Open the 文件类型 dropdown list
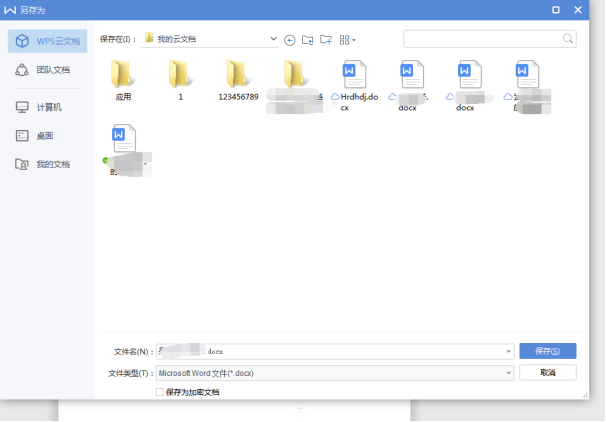Screen dimensions: 606x422 508,373
